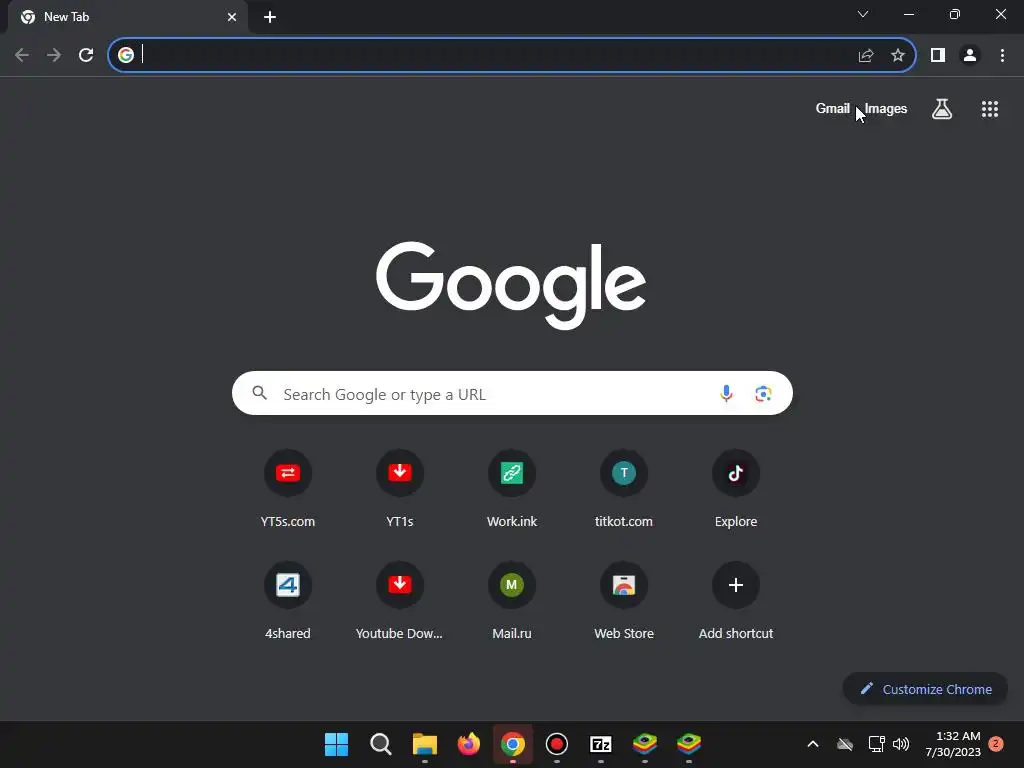The width and height of the screenshot is (1024, 768).
Task: Open the notification badge showing 2
Action: click(996, 743)
